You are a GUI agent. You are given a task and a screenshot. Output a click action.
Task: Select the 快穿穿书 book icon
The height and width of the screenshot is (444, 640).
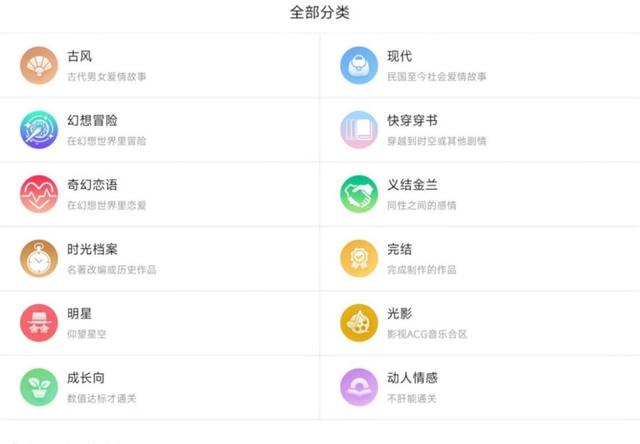pyautogui.click(x=359, y=130)
